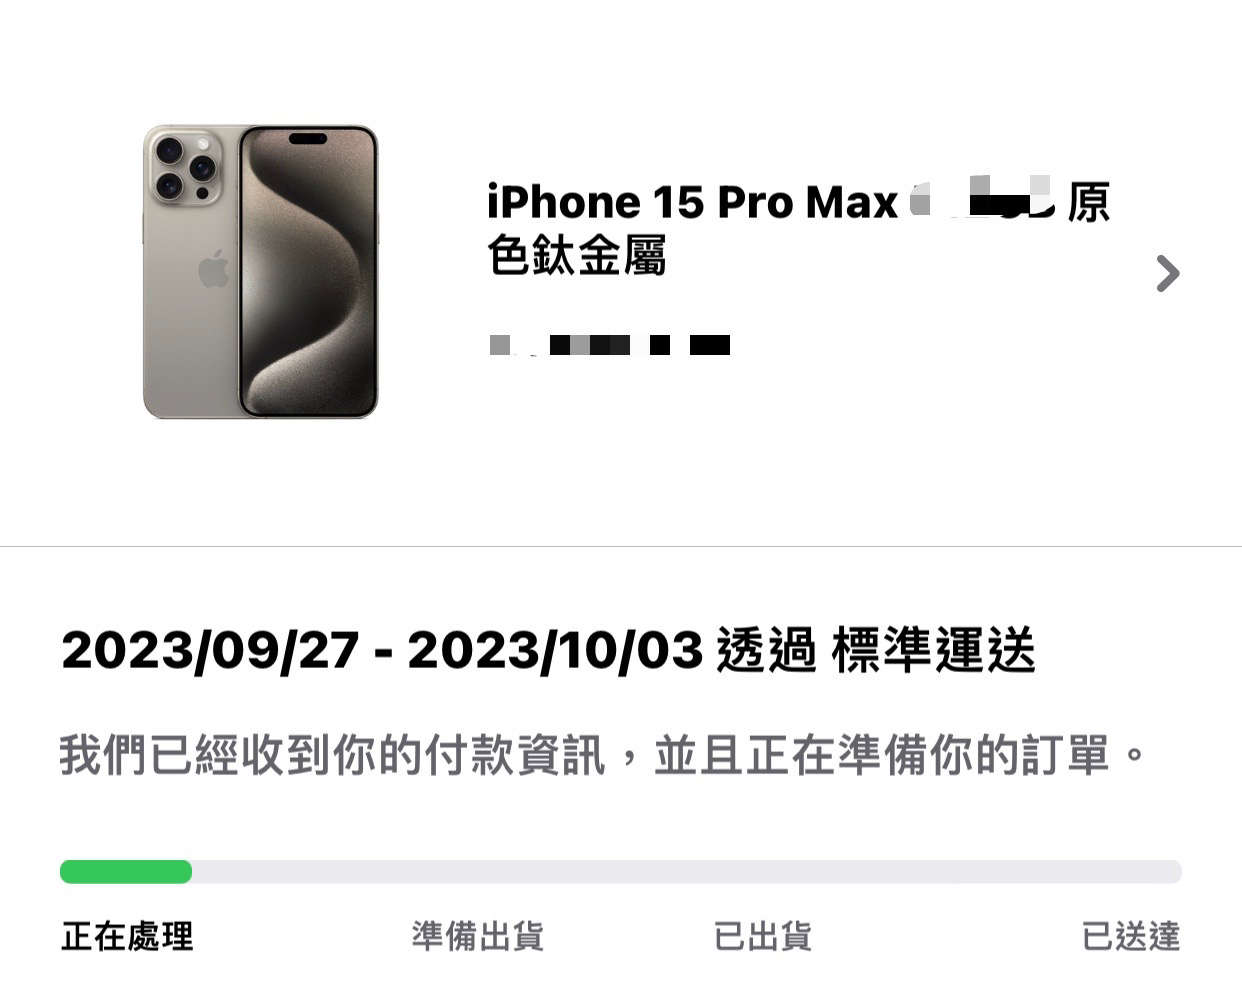This screenshot has height=1004, width=1242.
Task: Tap the 2023/09/27 start delivery date
Action: [210, 650]
